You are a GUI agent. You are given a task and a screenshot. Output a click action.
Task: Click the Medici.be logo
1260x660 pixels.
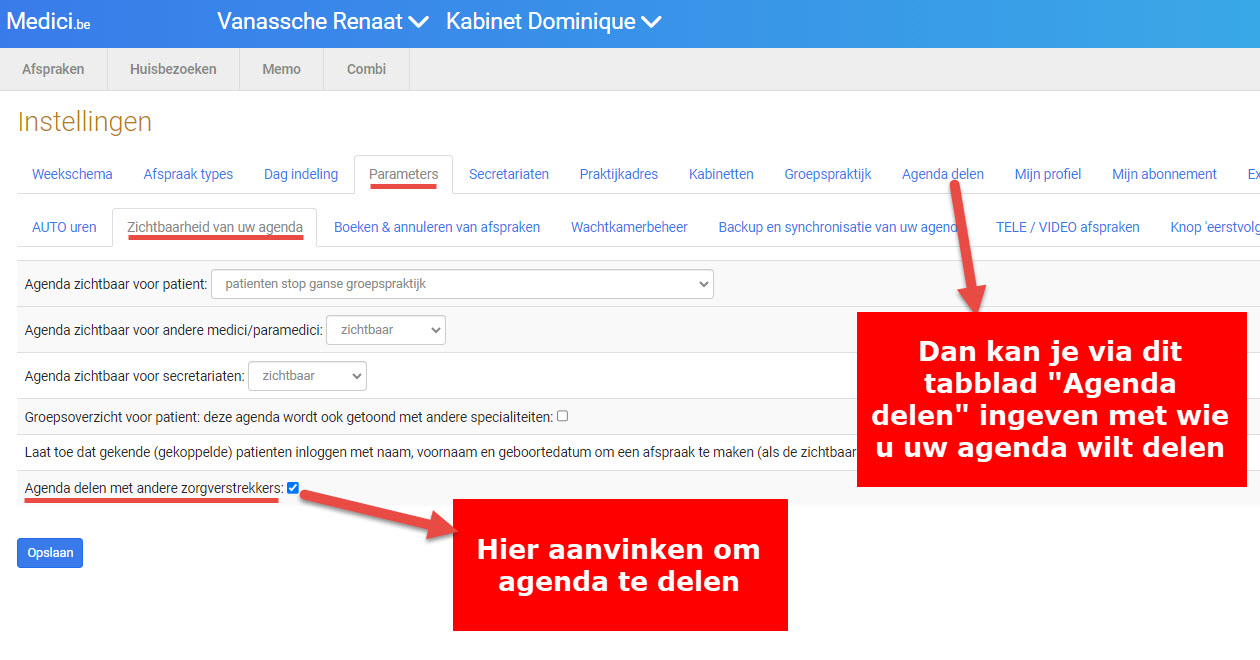tap(48, 22)
